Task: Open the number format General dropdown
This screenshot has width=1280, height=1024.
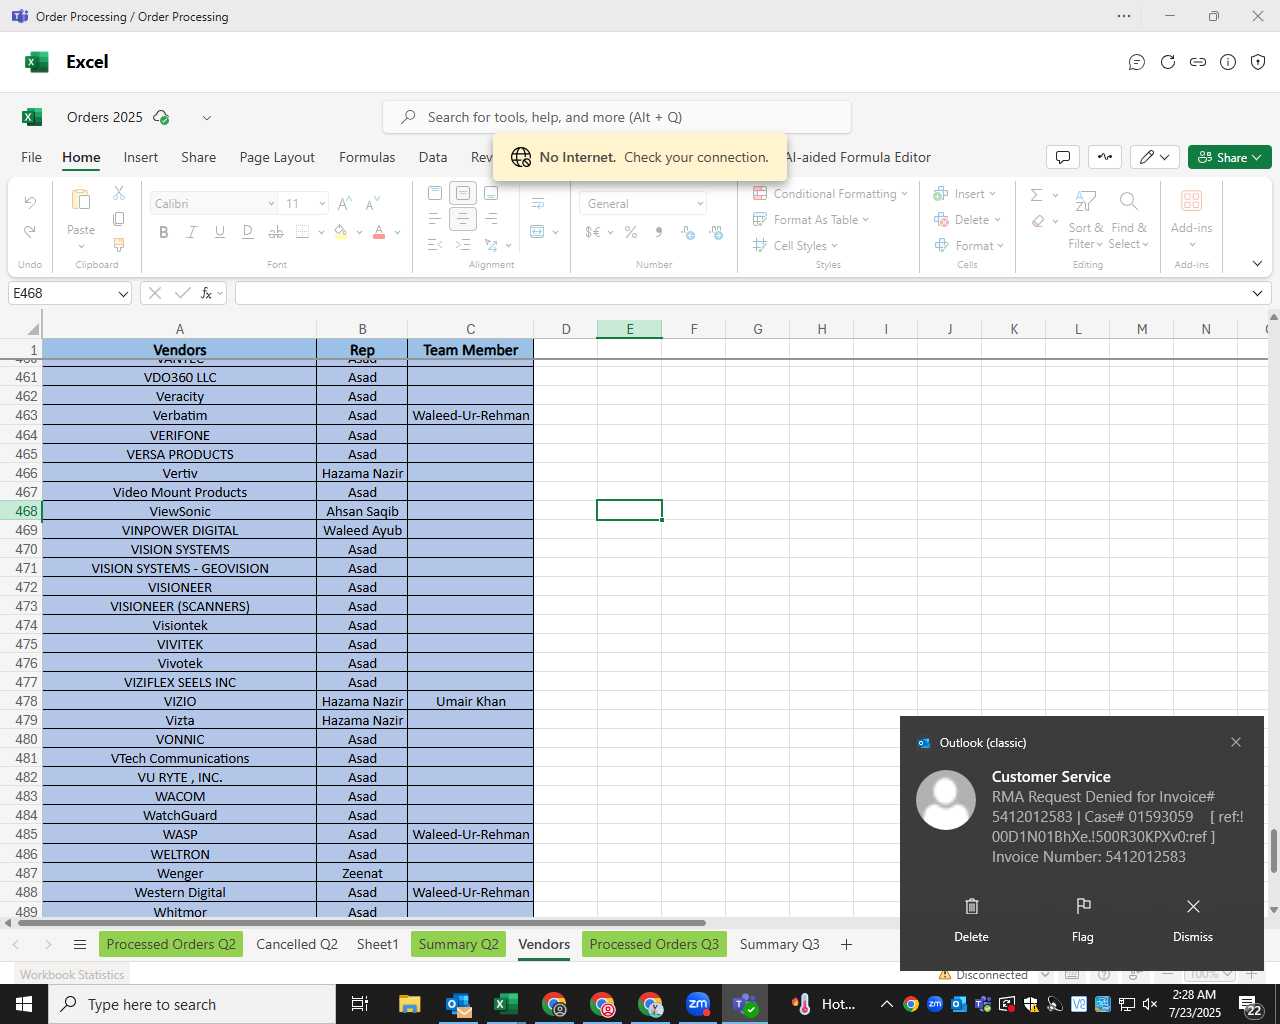Action: coord(700,204)
